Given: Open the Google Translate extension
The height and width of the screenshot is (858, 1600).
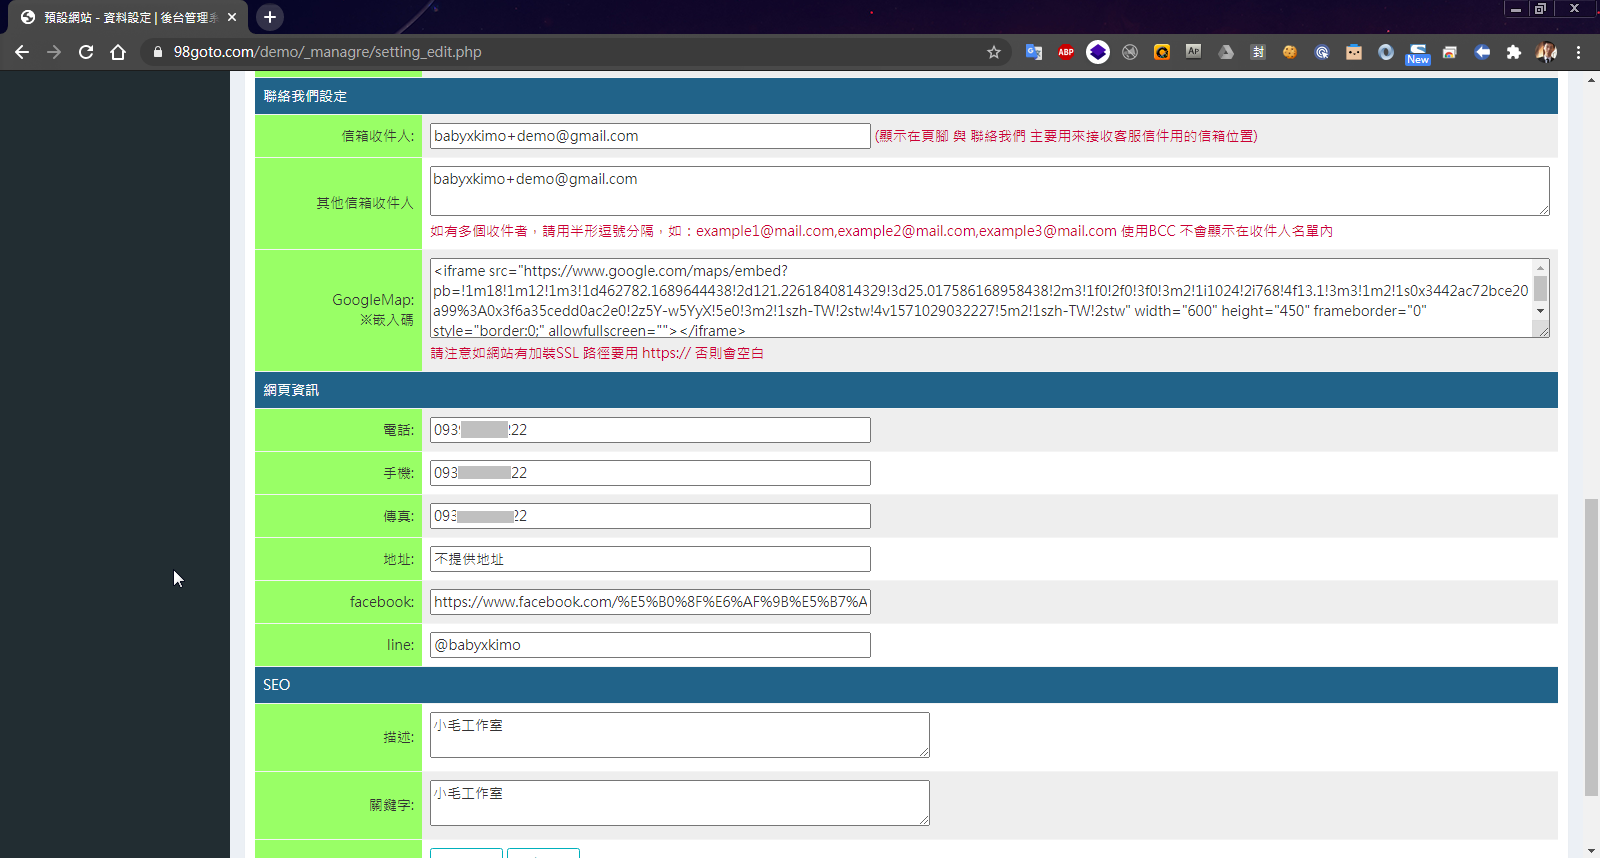Looking at the screenshot, I should (1034, 52).
